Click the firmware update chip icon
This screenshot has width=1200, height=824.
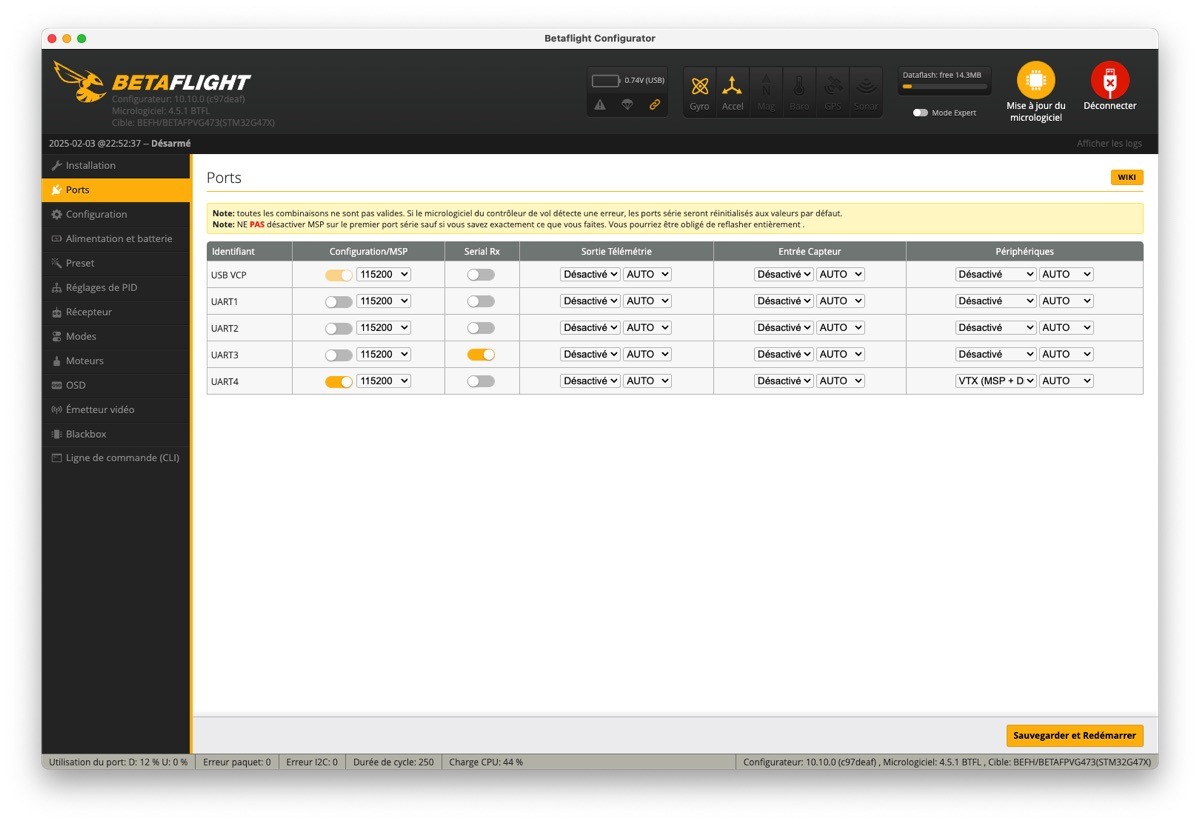1036,80
